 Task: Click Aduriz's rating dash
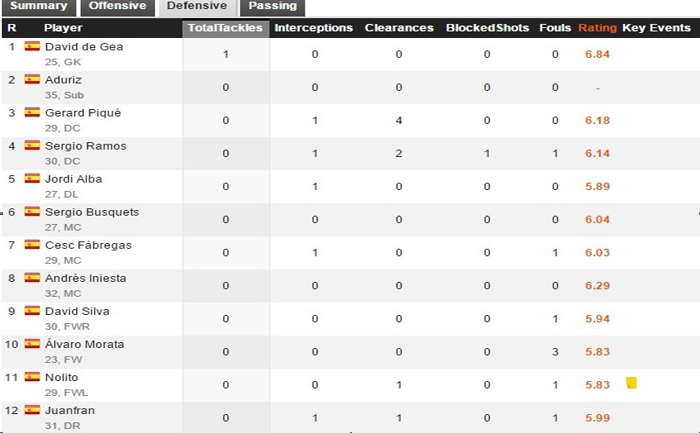pyautogui.click(x=598, y=88)
